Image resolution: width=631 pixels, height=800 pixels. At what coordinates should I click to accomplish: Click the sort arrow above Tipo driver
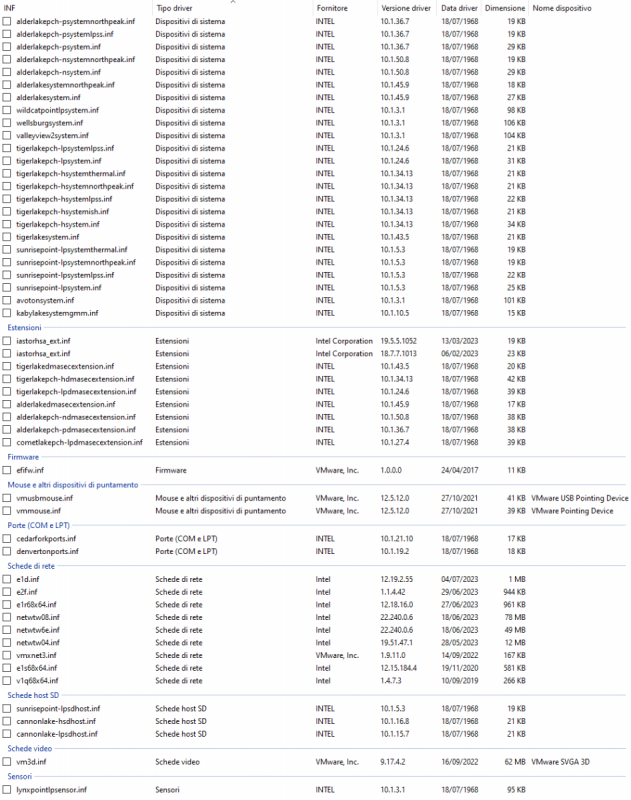coord(233,2)
